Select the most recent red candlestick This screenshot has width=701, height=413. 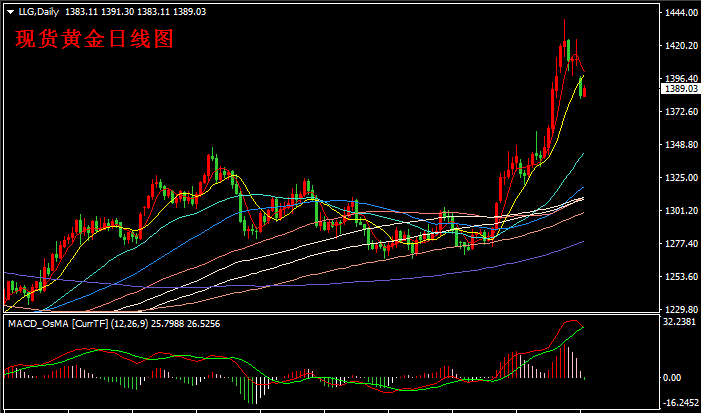585,91
